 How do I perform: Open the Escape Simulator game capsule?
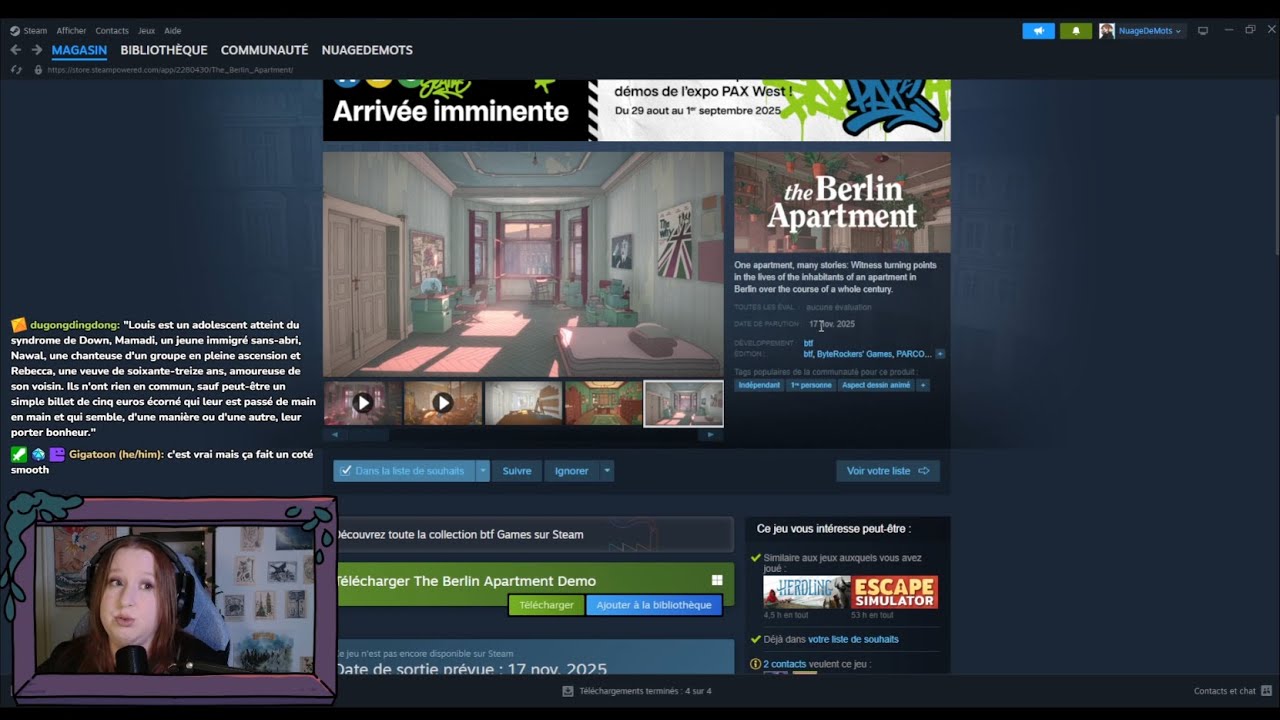(895, 592)
